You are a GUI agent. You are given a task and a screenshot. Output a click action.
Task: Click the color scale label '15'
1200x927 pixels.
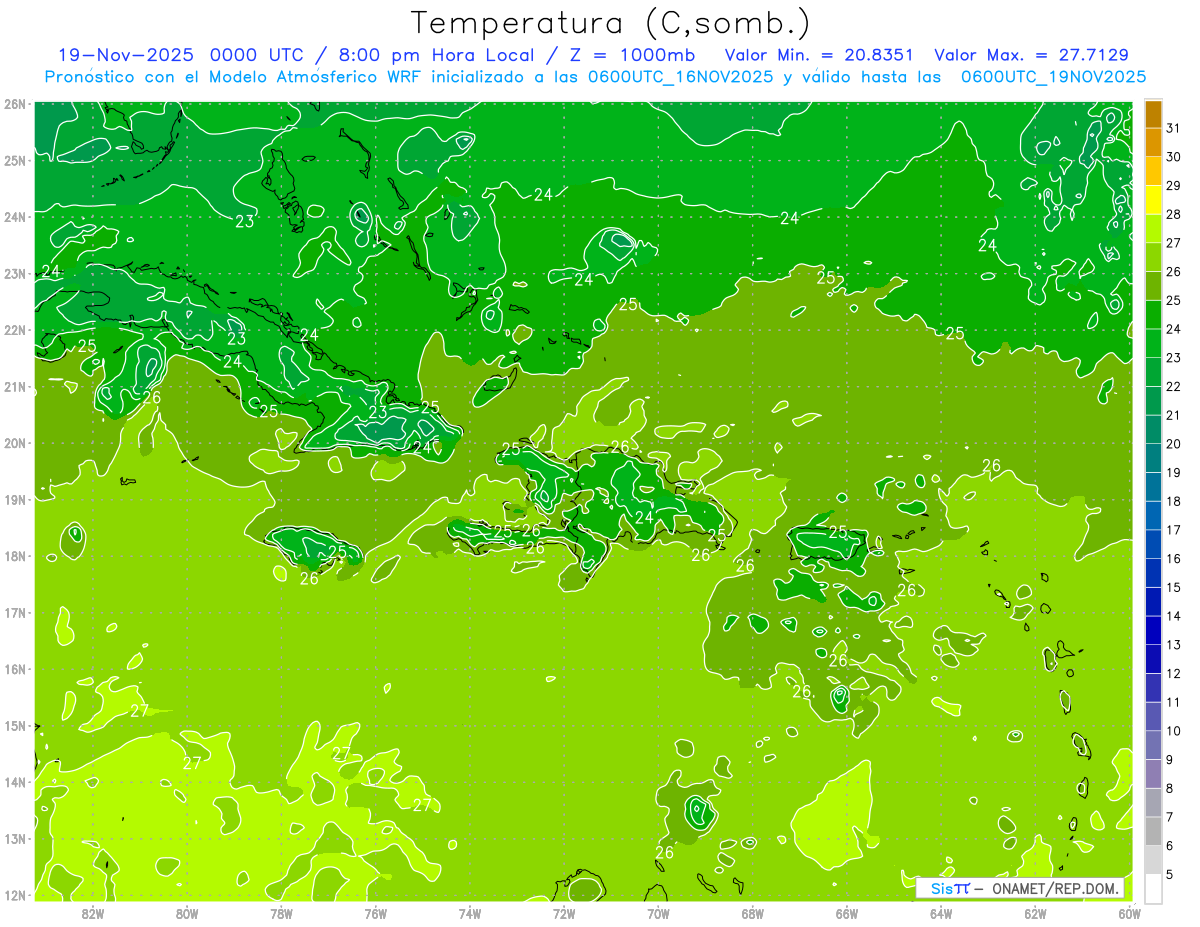click(1174, 587)
